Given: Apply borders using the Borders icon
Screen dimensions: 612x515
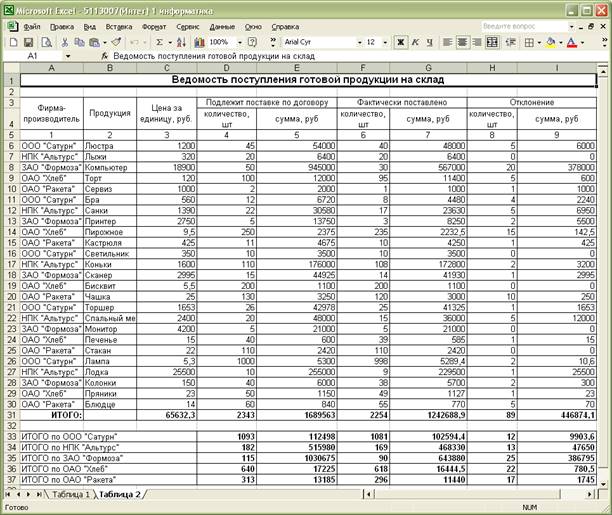Looking at the screenshot, I should (529, 42).
